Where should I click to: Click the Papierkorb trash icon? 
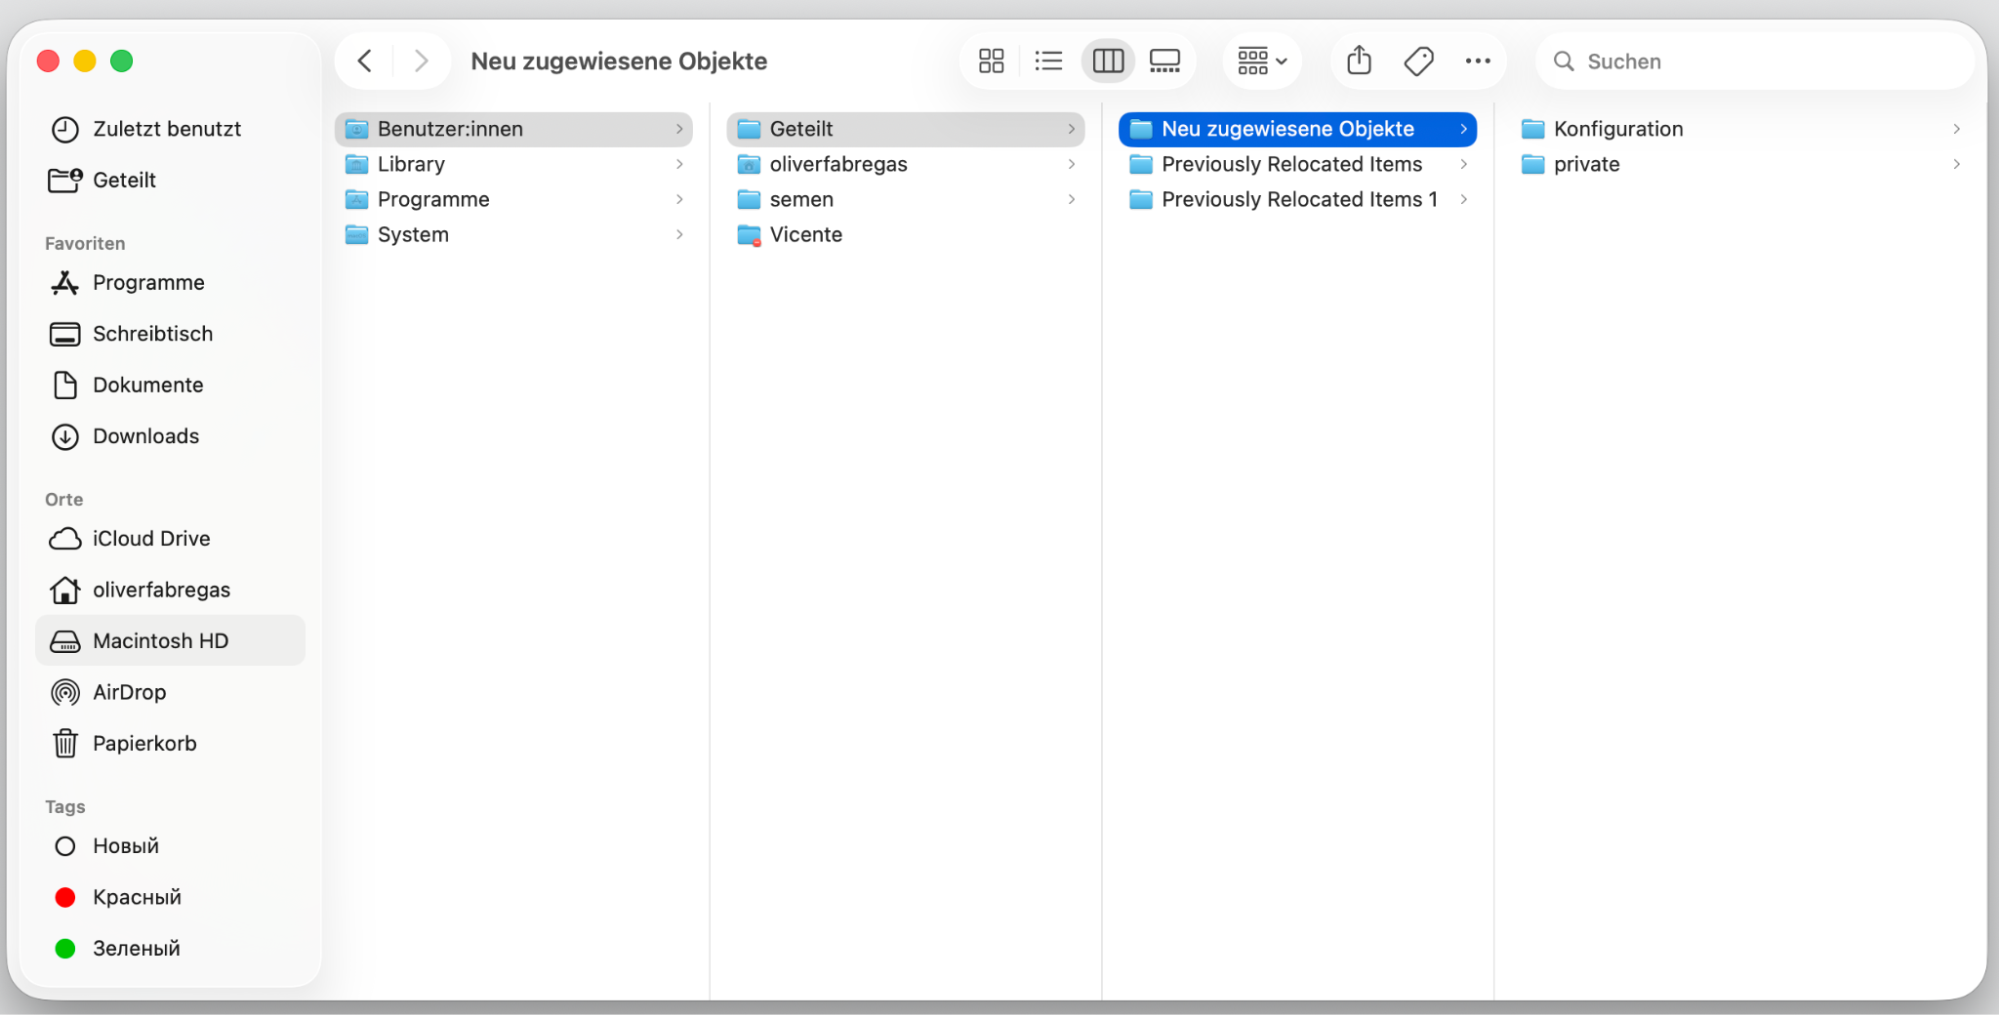65,743
